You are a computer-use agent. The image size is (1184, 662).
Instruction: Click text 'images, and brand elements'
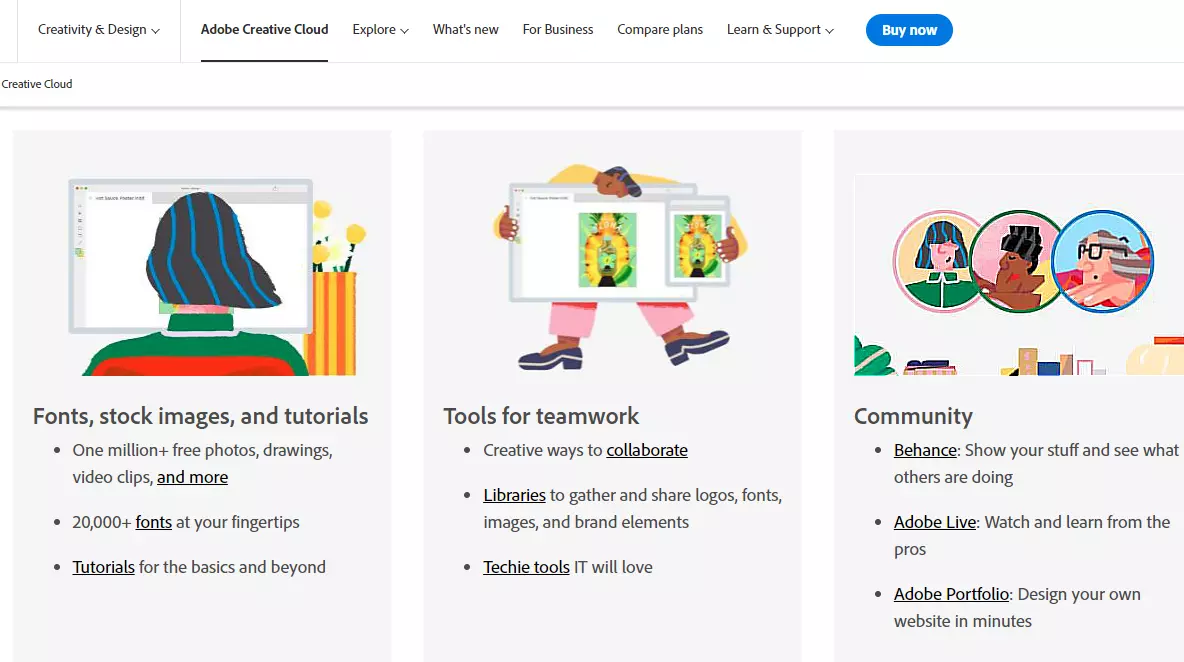tap(586, 522)
